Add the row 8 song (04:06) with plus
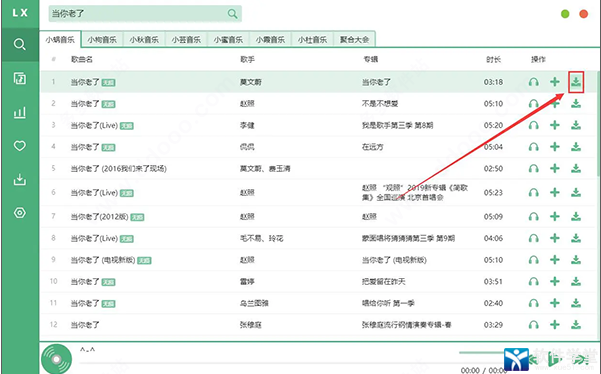This screenshot has width=601, height=374. coord(555,238)
